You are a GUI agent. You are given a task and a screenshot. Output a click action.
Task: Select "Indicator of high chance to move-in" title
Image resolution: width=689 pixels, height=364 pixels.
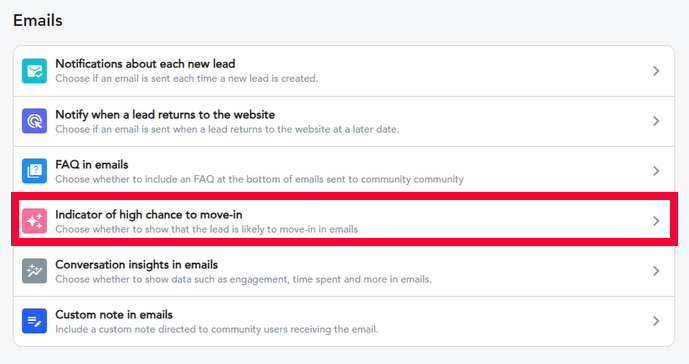point(149,215)
